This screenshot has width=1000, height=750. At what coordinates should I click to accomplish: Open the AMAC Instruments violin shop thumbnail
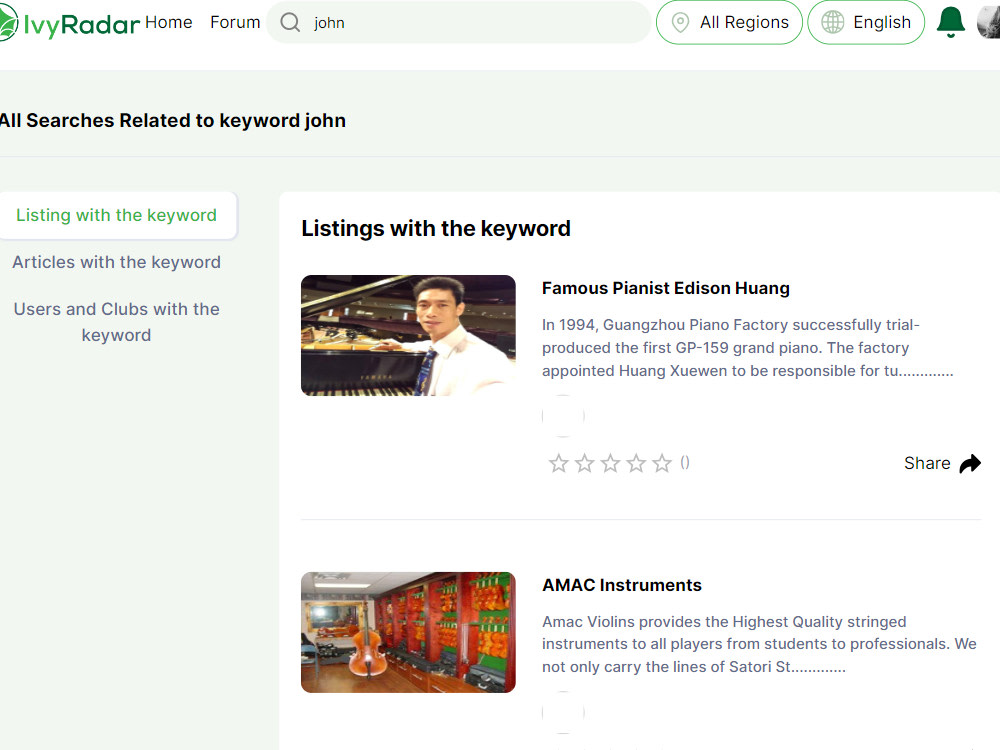tap(408, 632)
